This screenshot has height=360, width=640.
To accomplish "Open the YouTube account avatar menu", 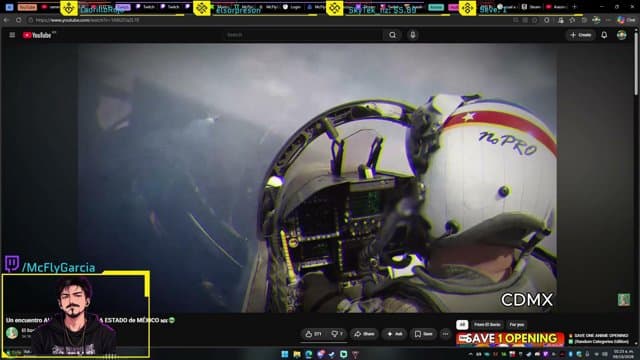I will 622,35.
